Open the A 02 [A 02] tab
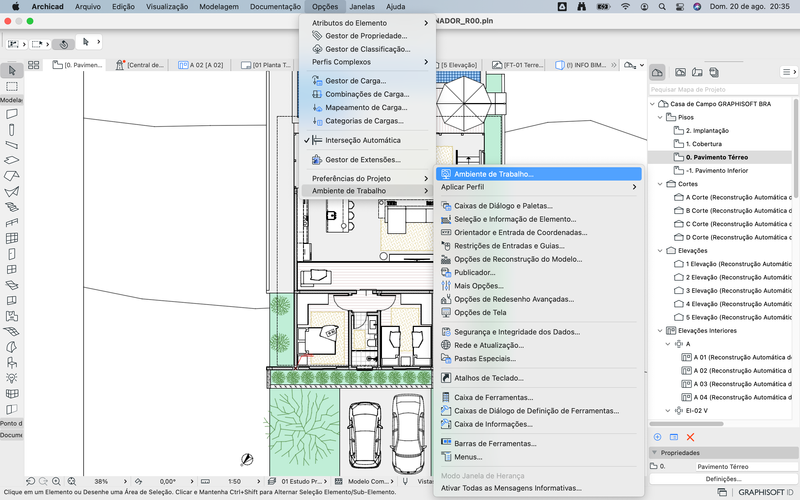800x500 pixels. (206, 65)
